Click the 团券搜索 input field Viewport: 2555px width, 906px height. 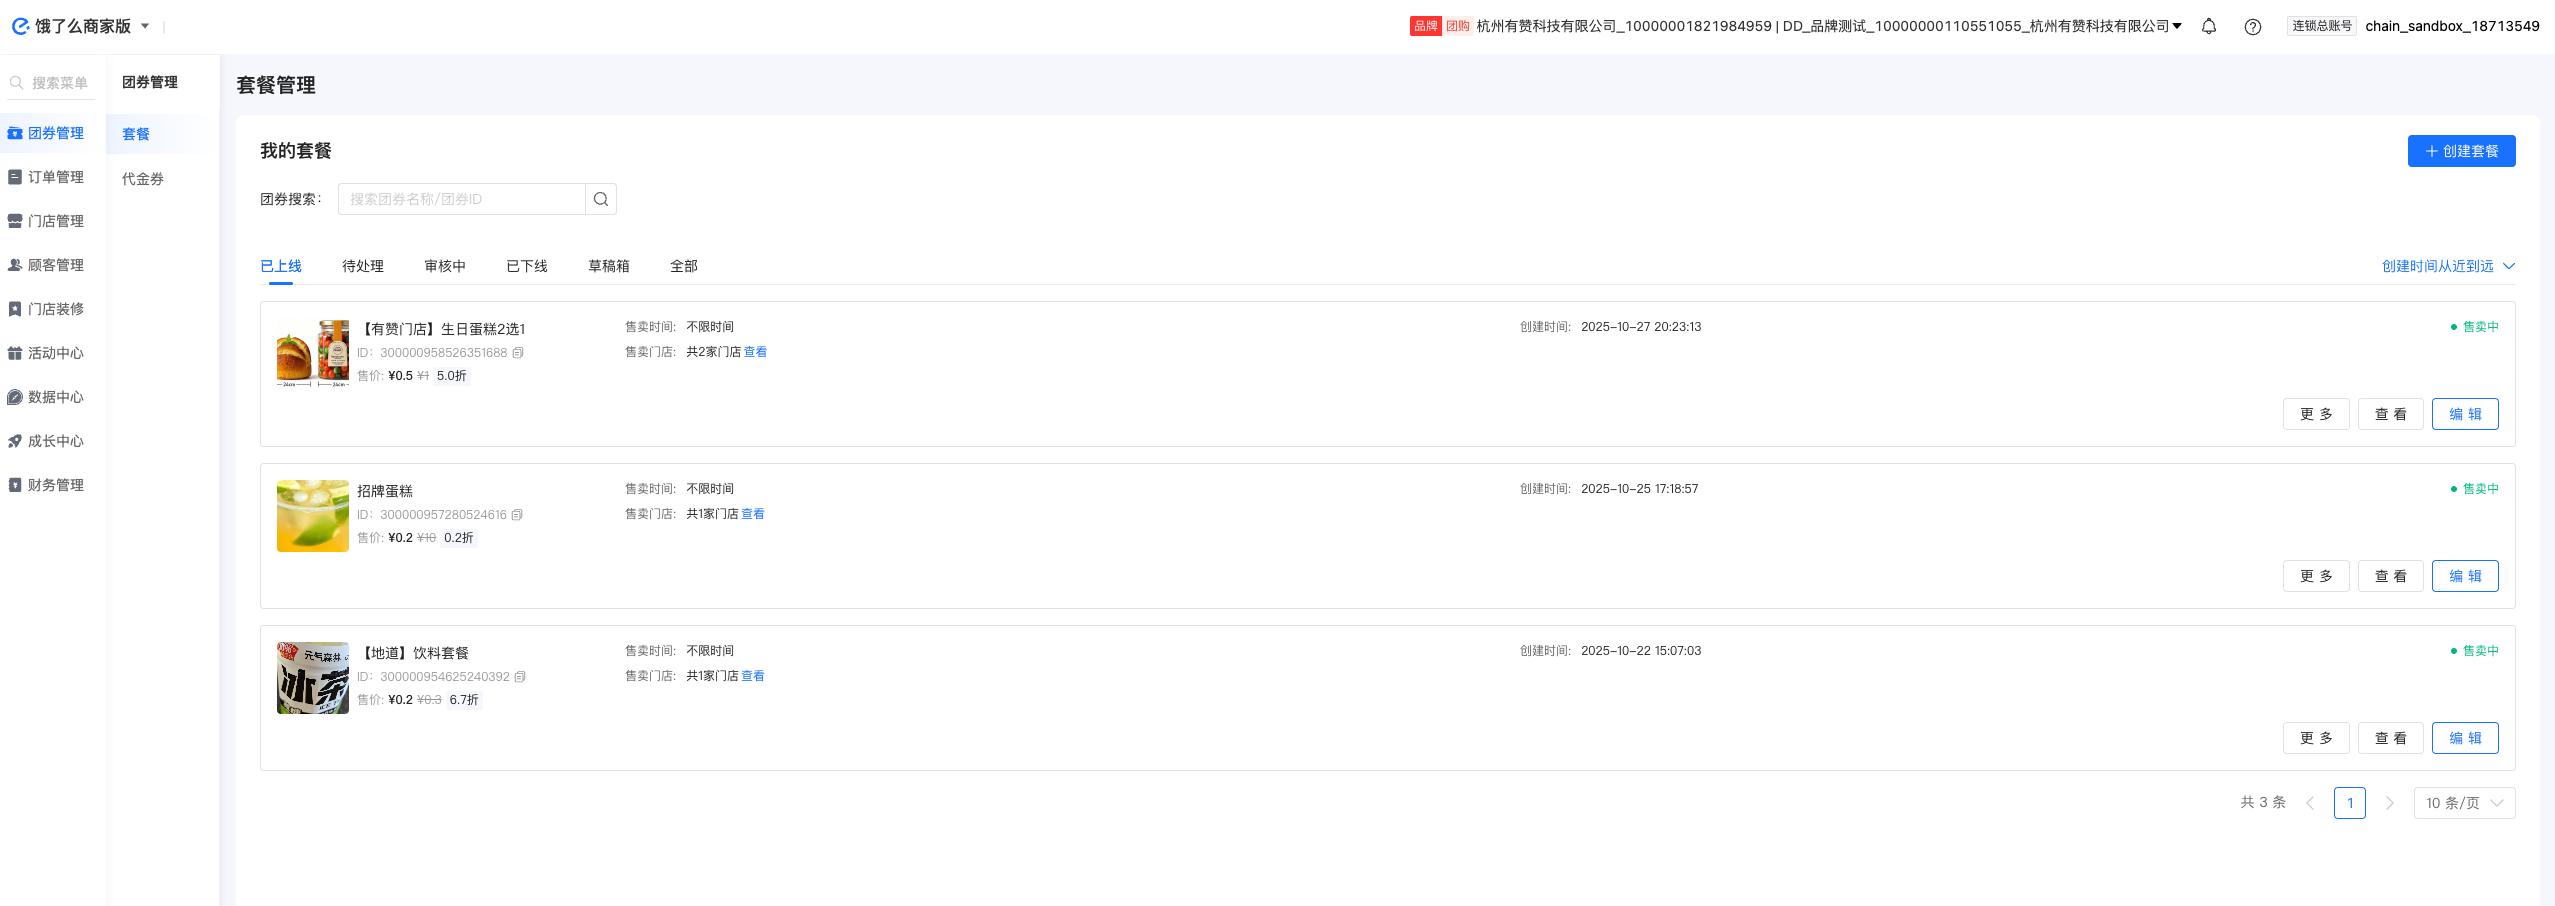(461, 199)
